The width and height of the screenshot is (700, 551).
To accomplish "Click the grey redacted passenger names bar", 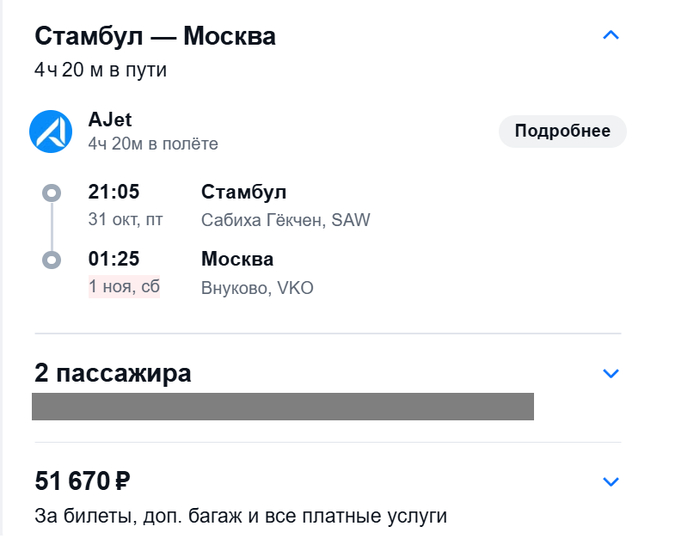I will (x=282, y=406).
